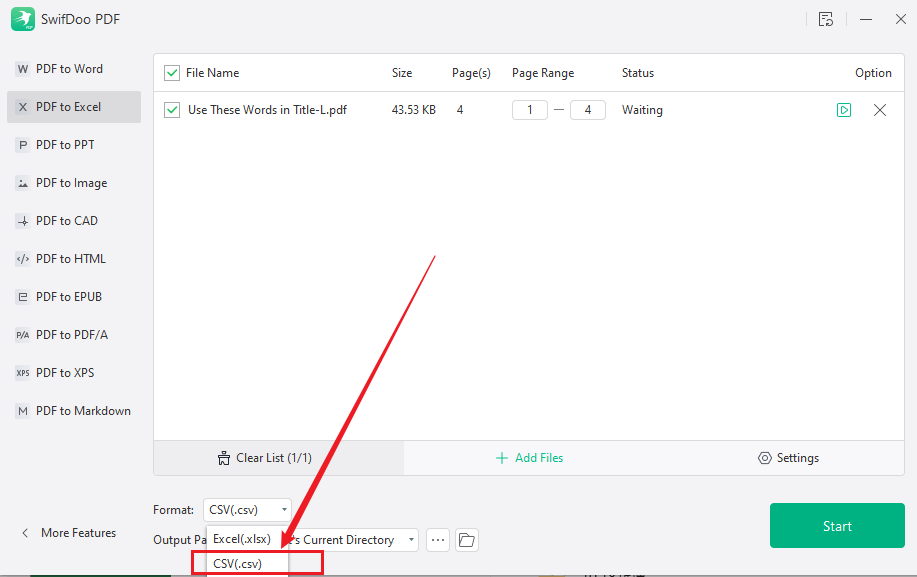Browse output path with the ellipsis button

coord(438,540)
